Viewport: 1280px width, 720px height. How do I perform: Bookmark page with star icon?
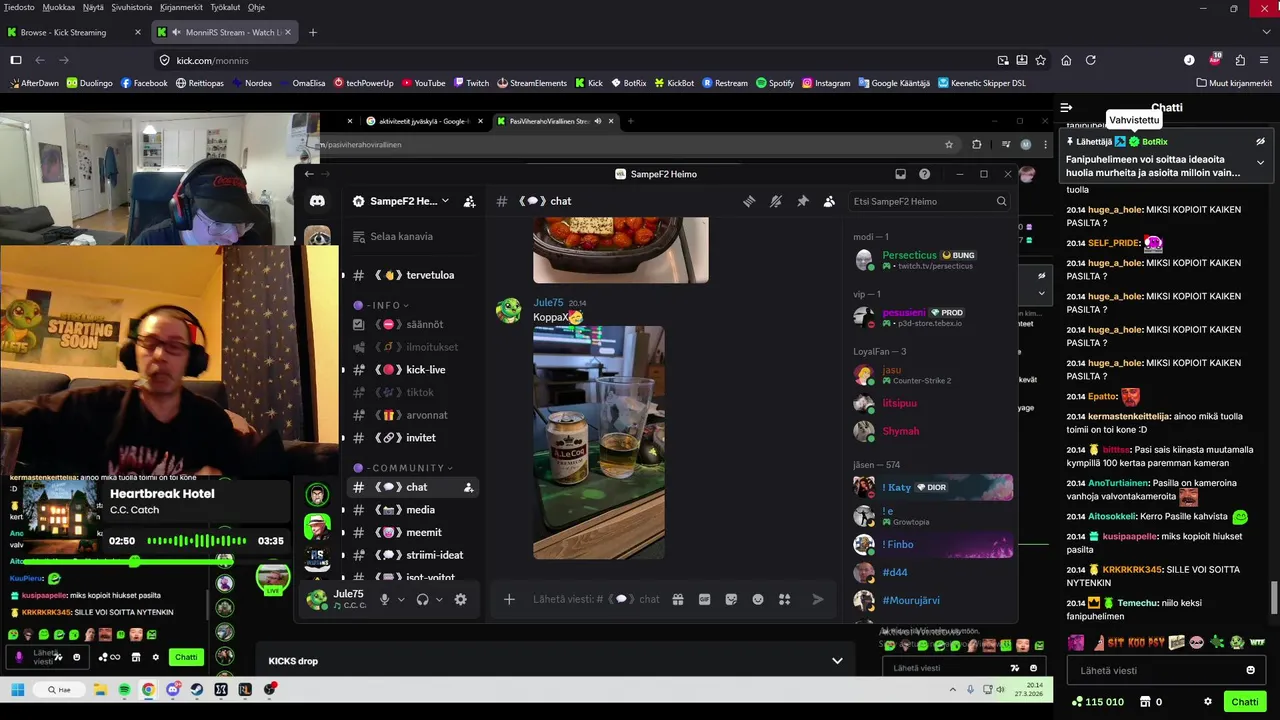pyautogui.click(x=1040, y=60)
